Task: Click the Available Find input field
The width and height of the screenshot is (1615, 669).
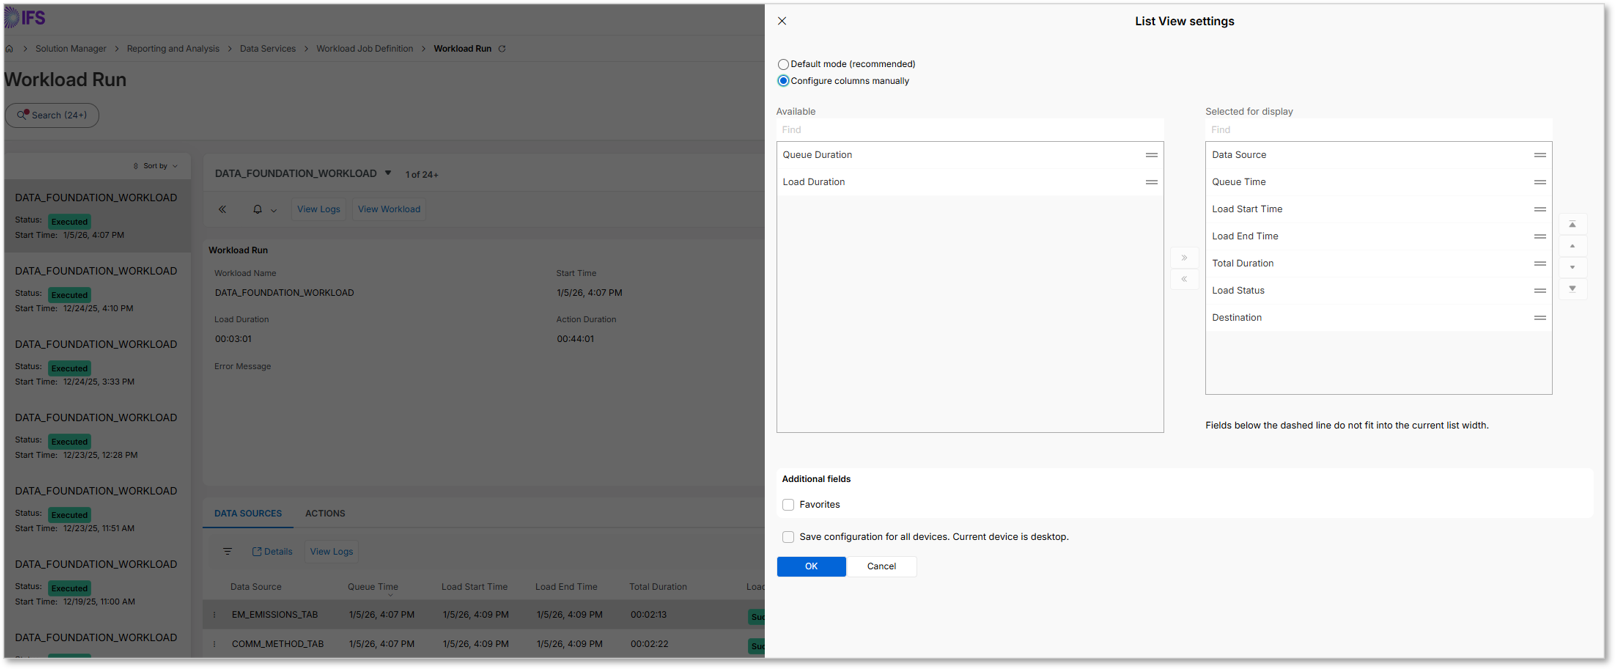Action: point(969,130)
